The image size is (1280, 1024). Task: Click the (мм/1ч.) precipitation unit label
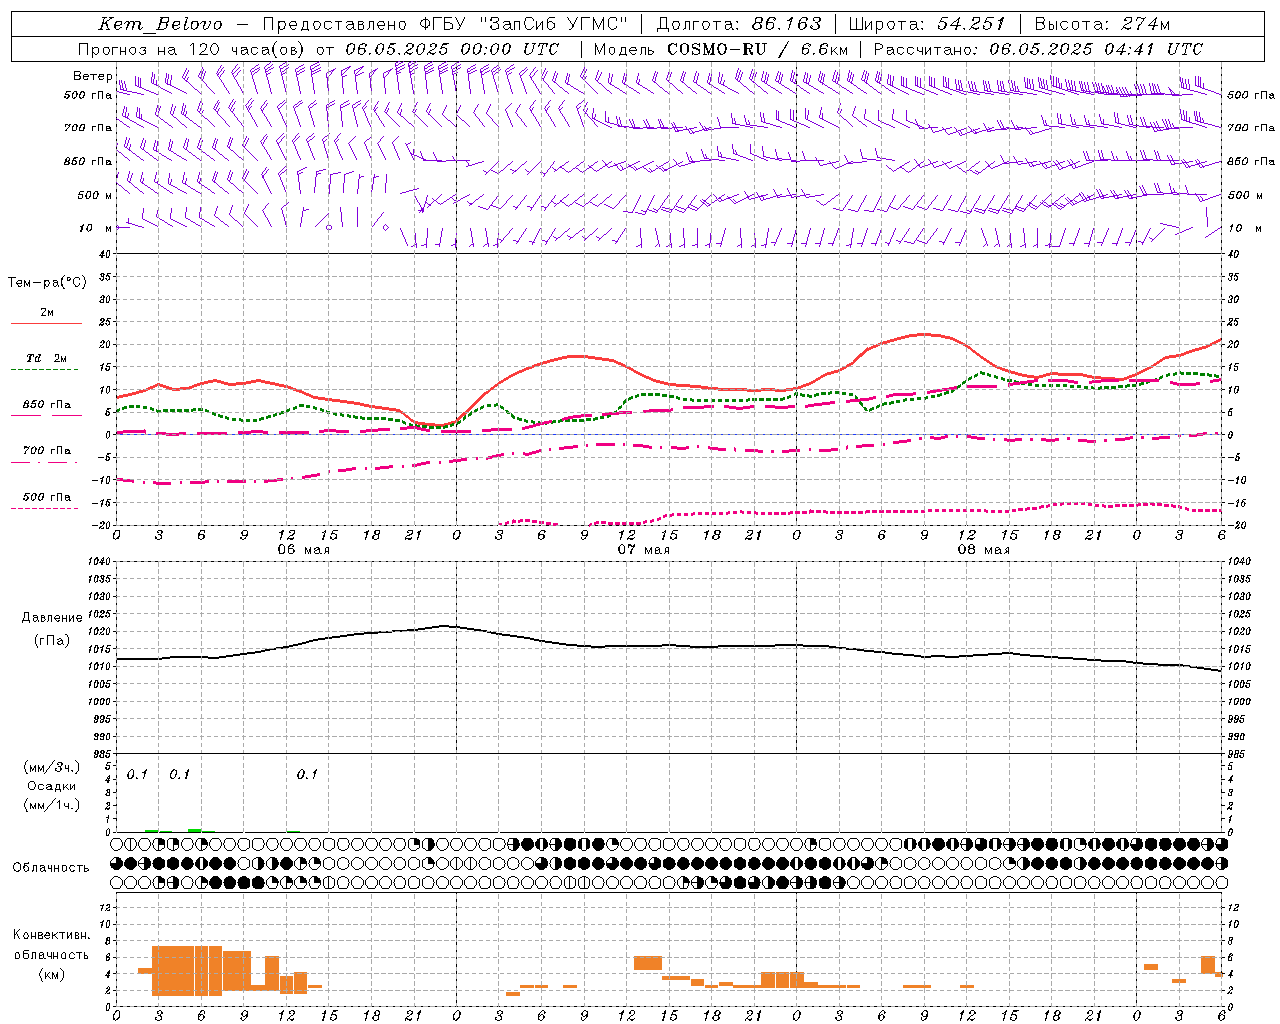[x=52, y=805]
